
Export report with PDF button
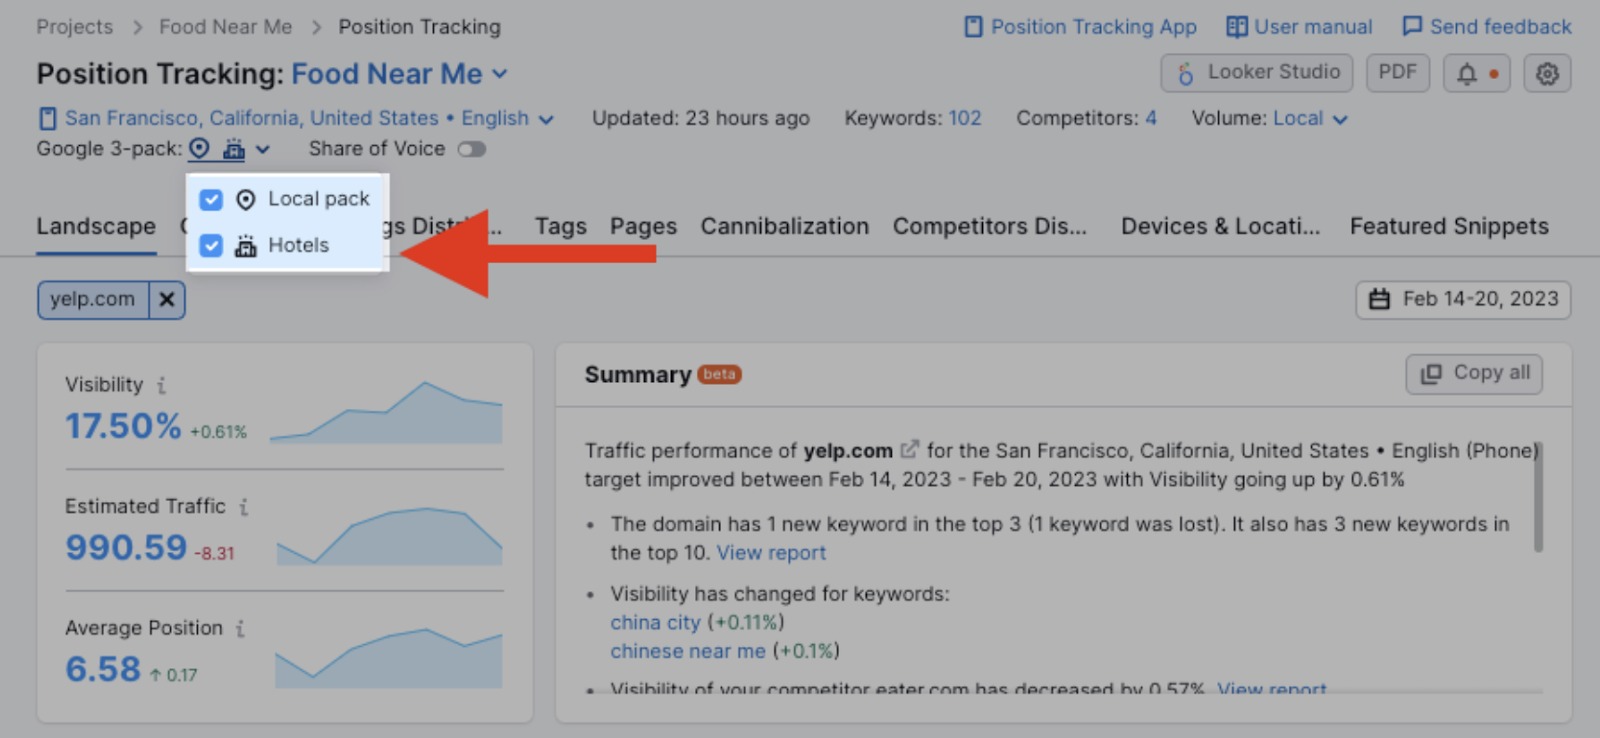coord(1397,73)
